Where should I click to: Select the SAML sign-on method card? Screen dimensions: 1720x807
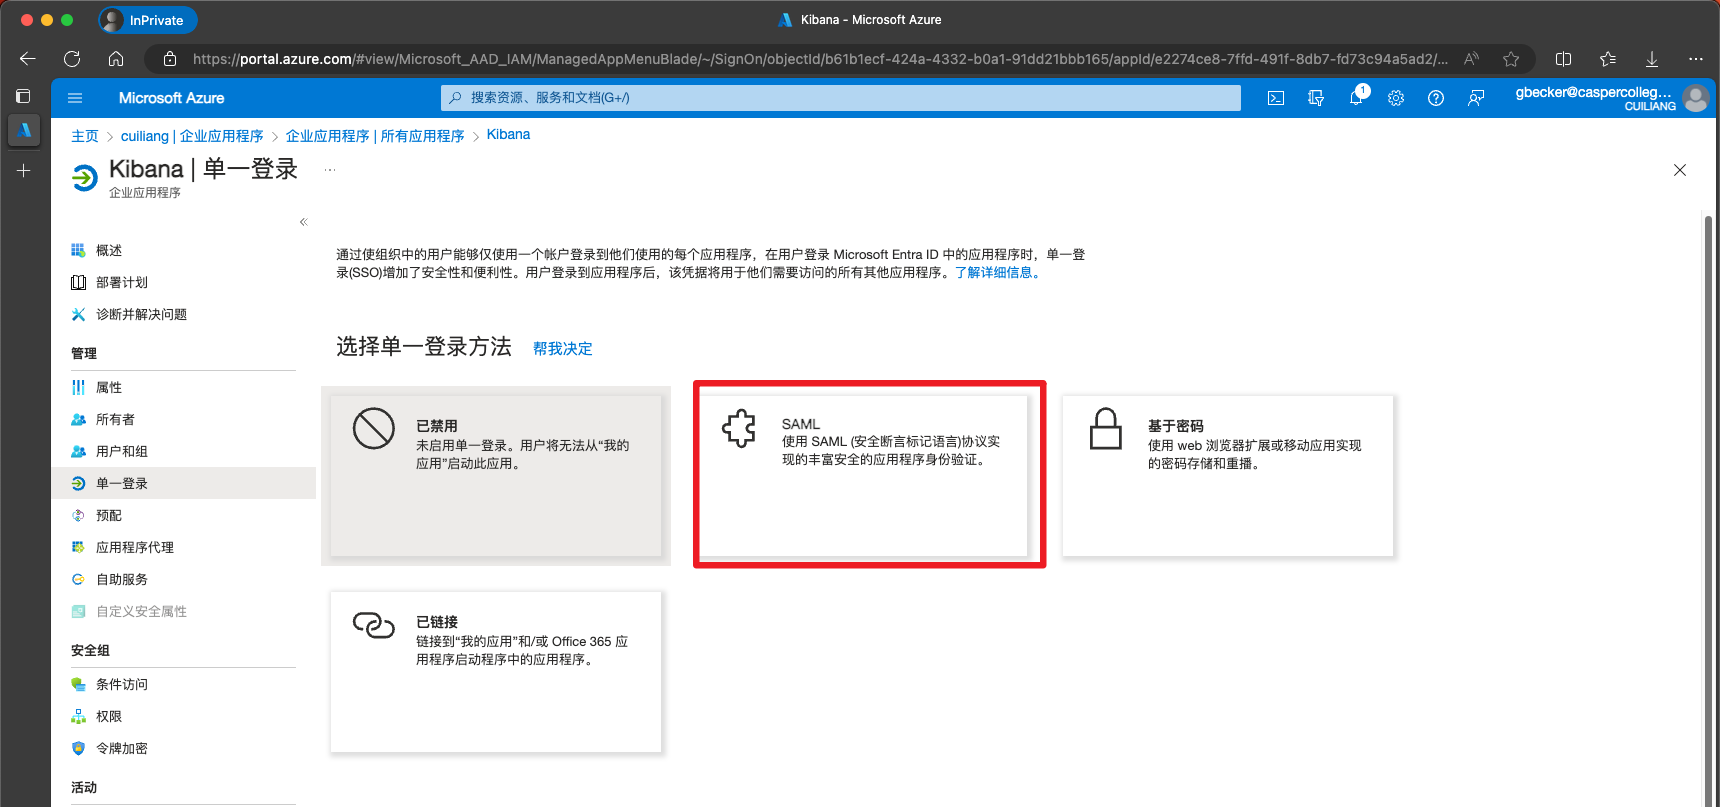(863, 476)
